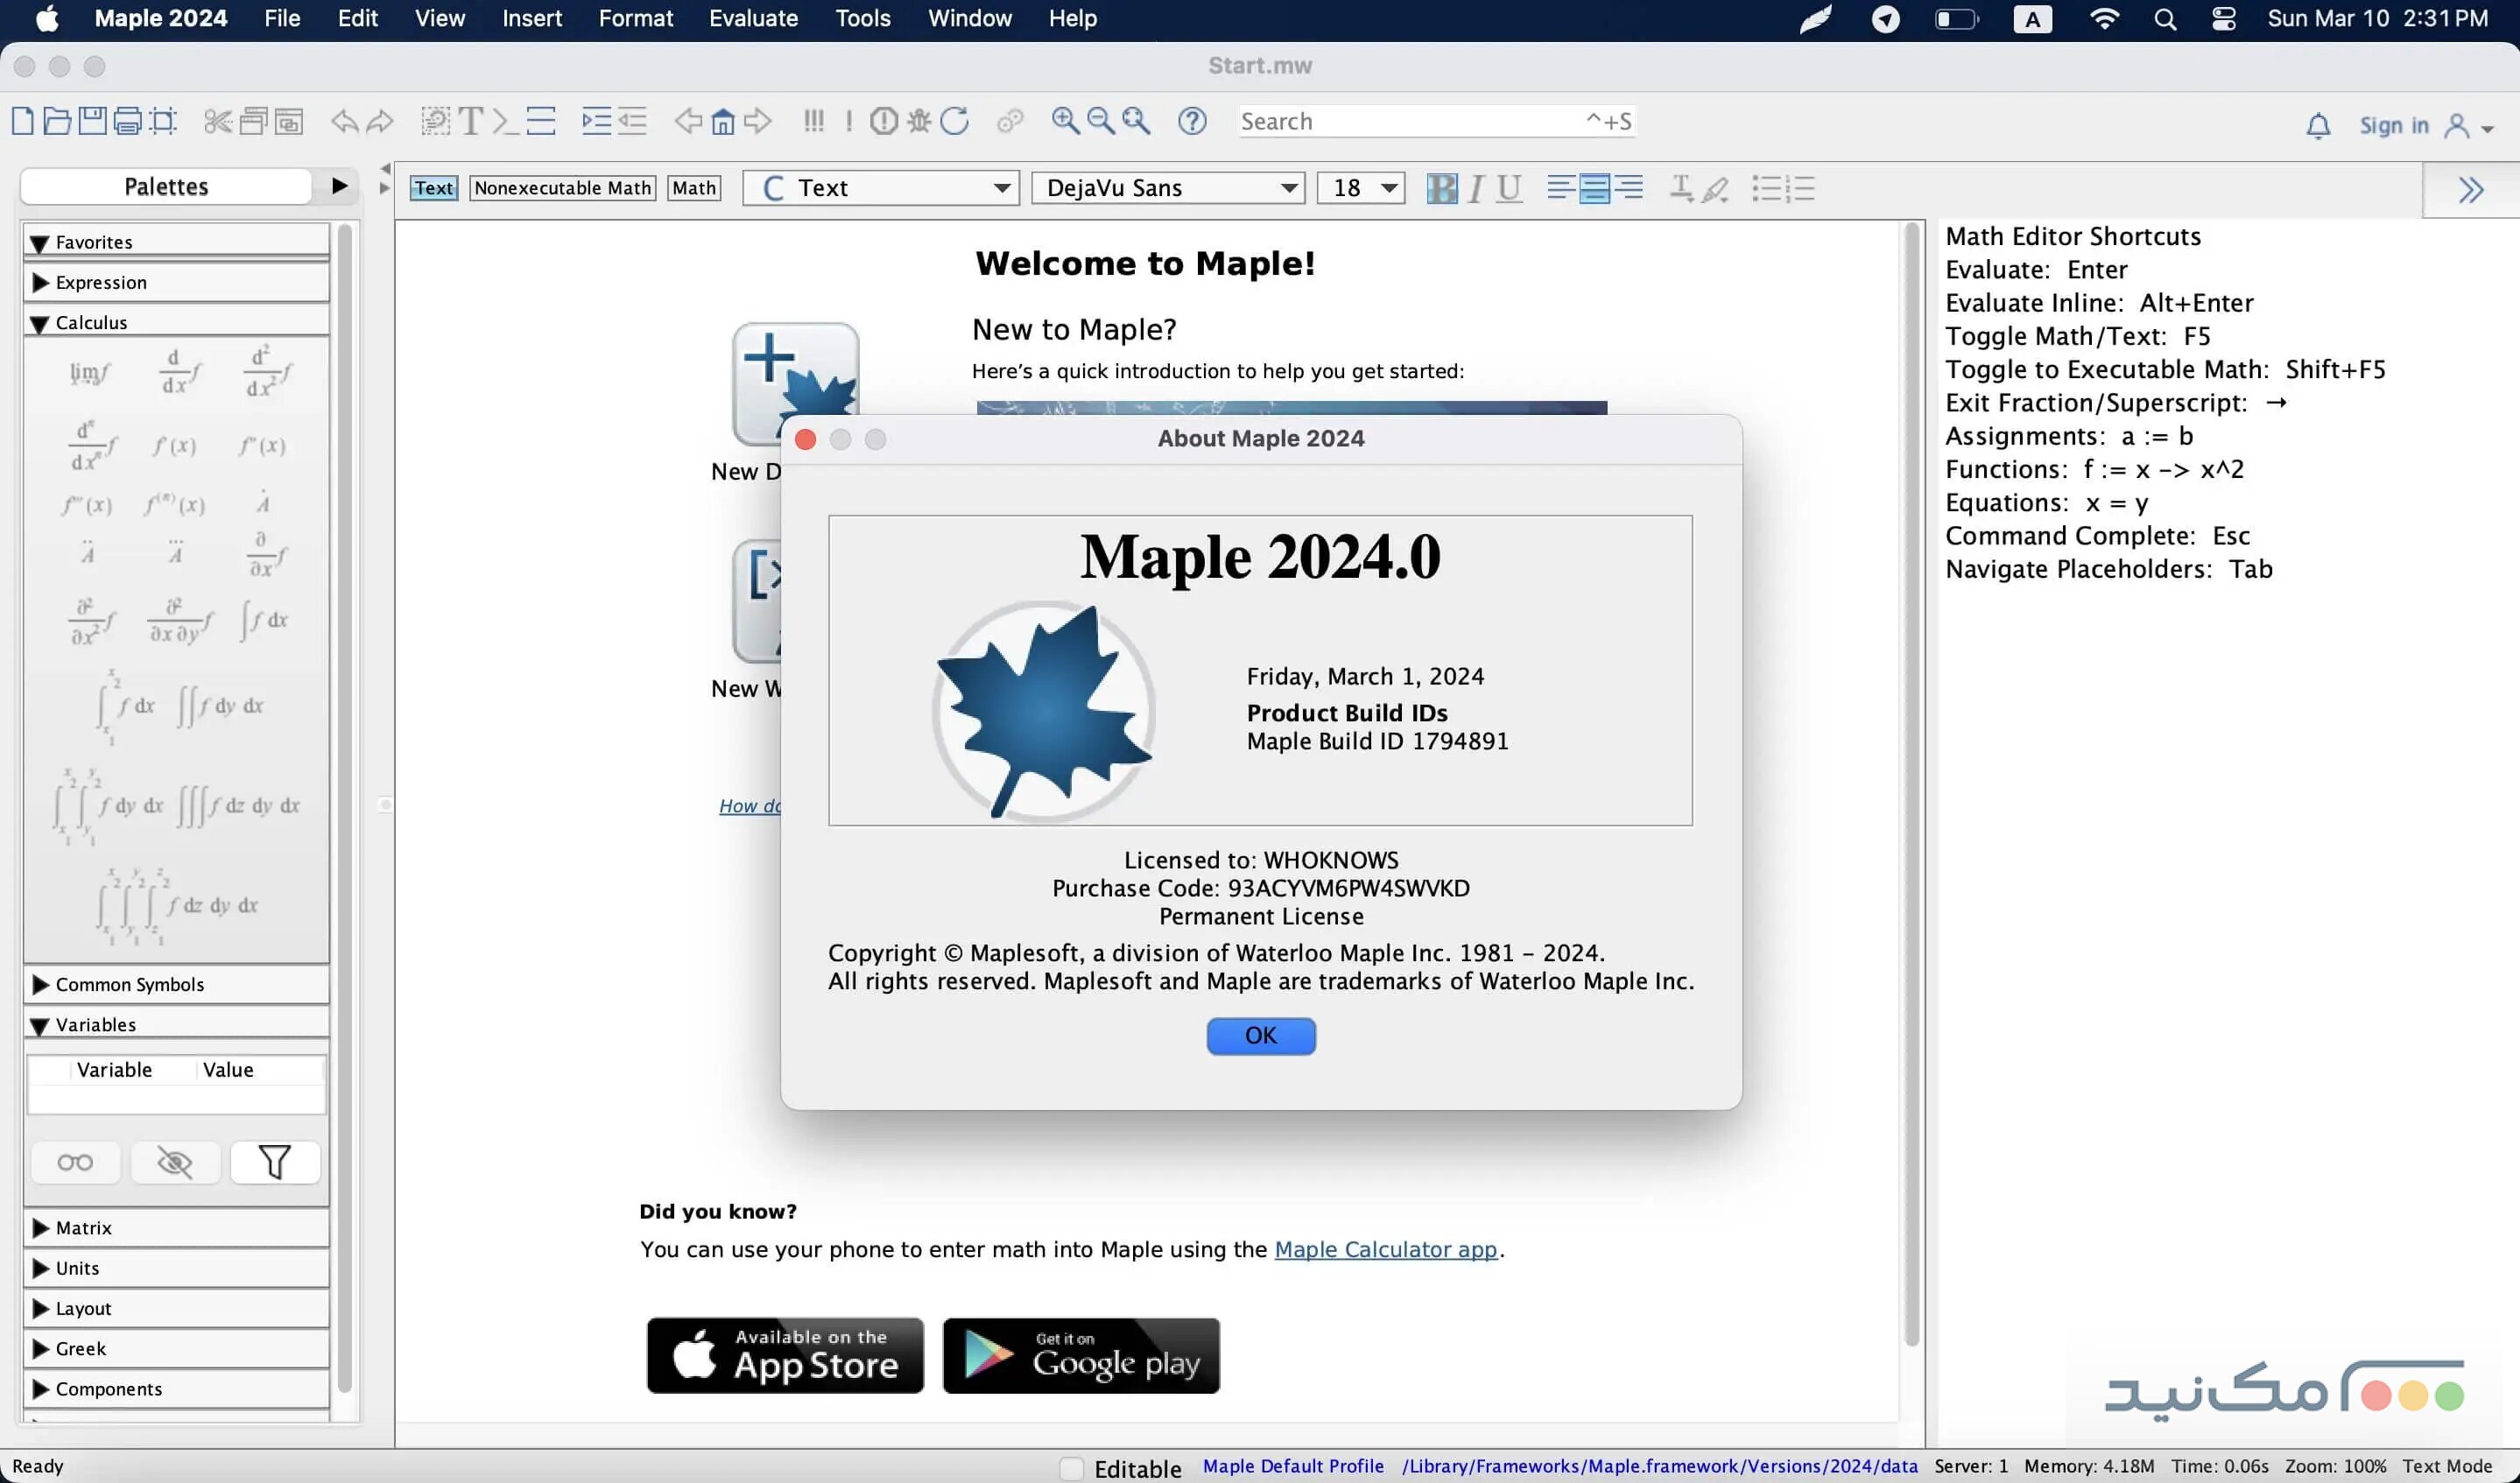Open the Maple Calculator app link

tap(1386, 1249)
